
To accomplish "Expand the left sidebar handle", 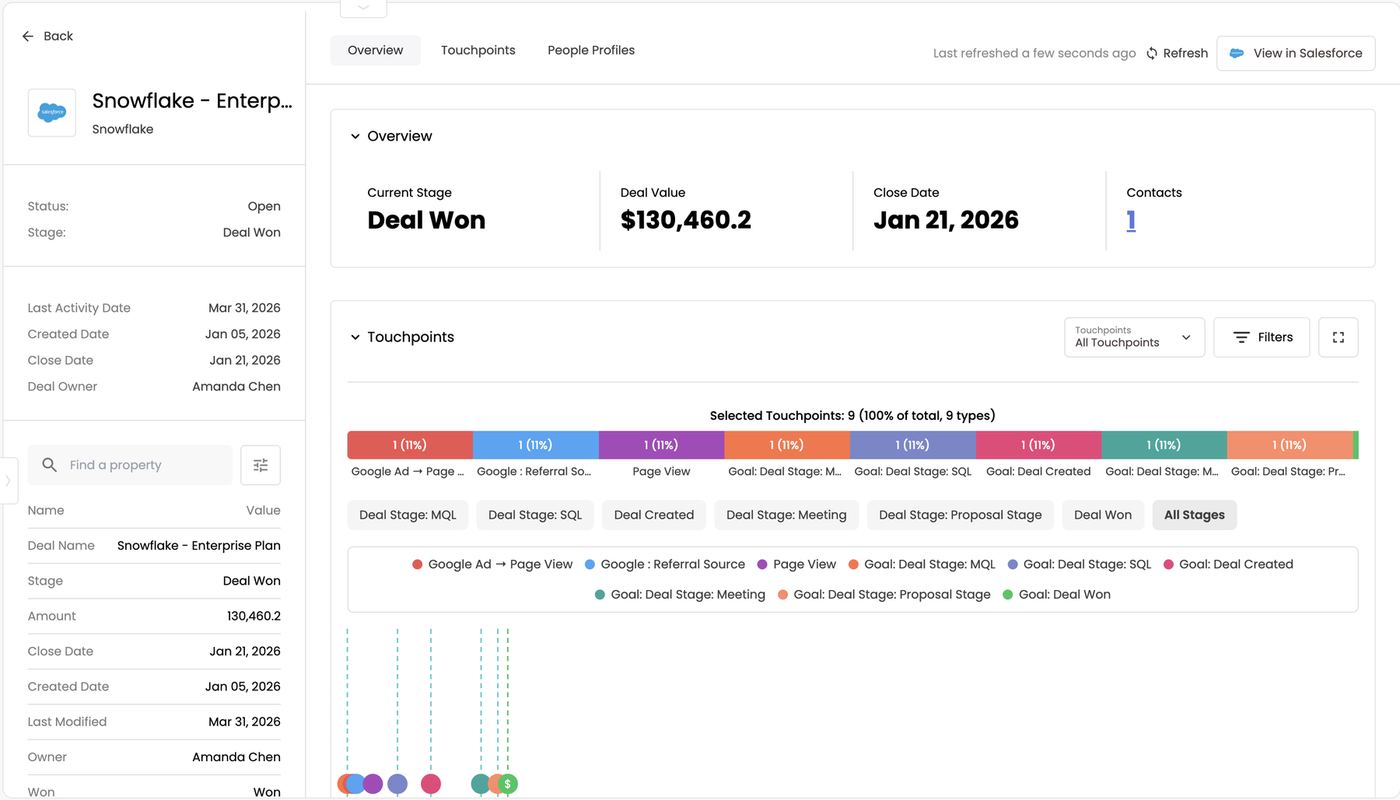I will coord(8,481).
